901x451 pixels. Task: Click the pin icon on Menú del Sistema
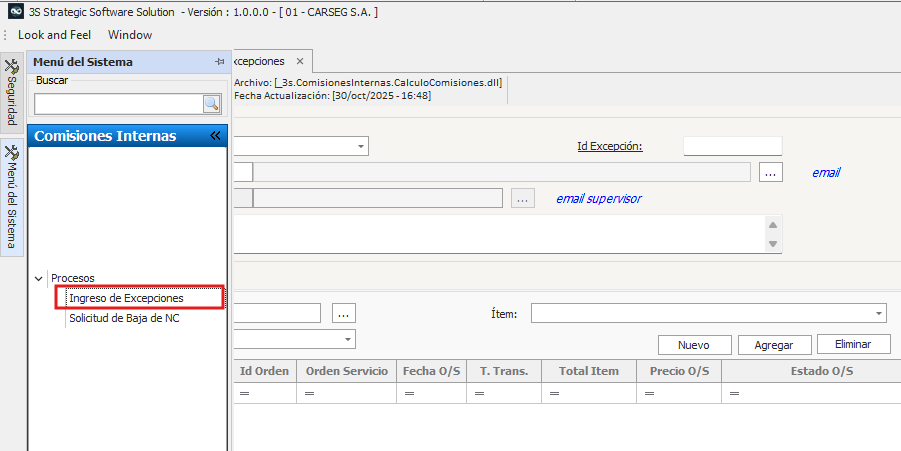click(x=219, y=62)
